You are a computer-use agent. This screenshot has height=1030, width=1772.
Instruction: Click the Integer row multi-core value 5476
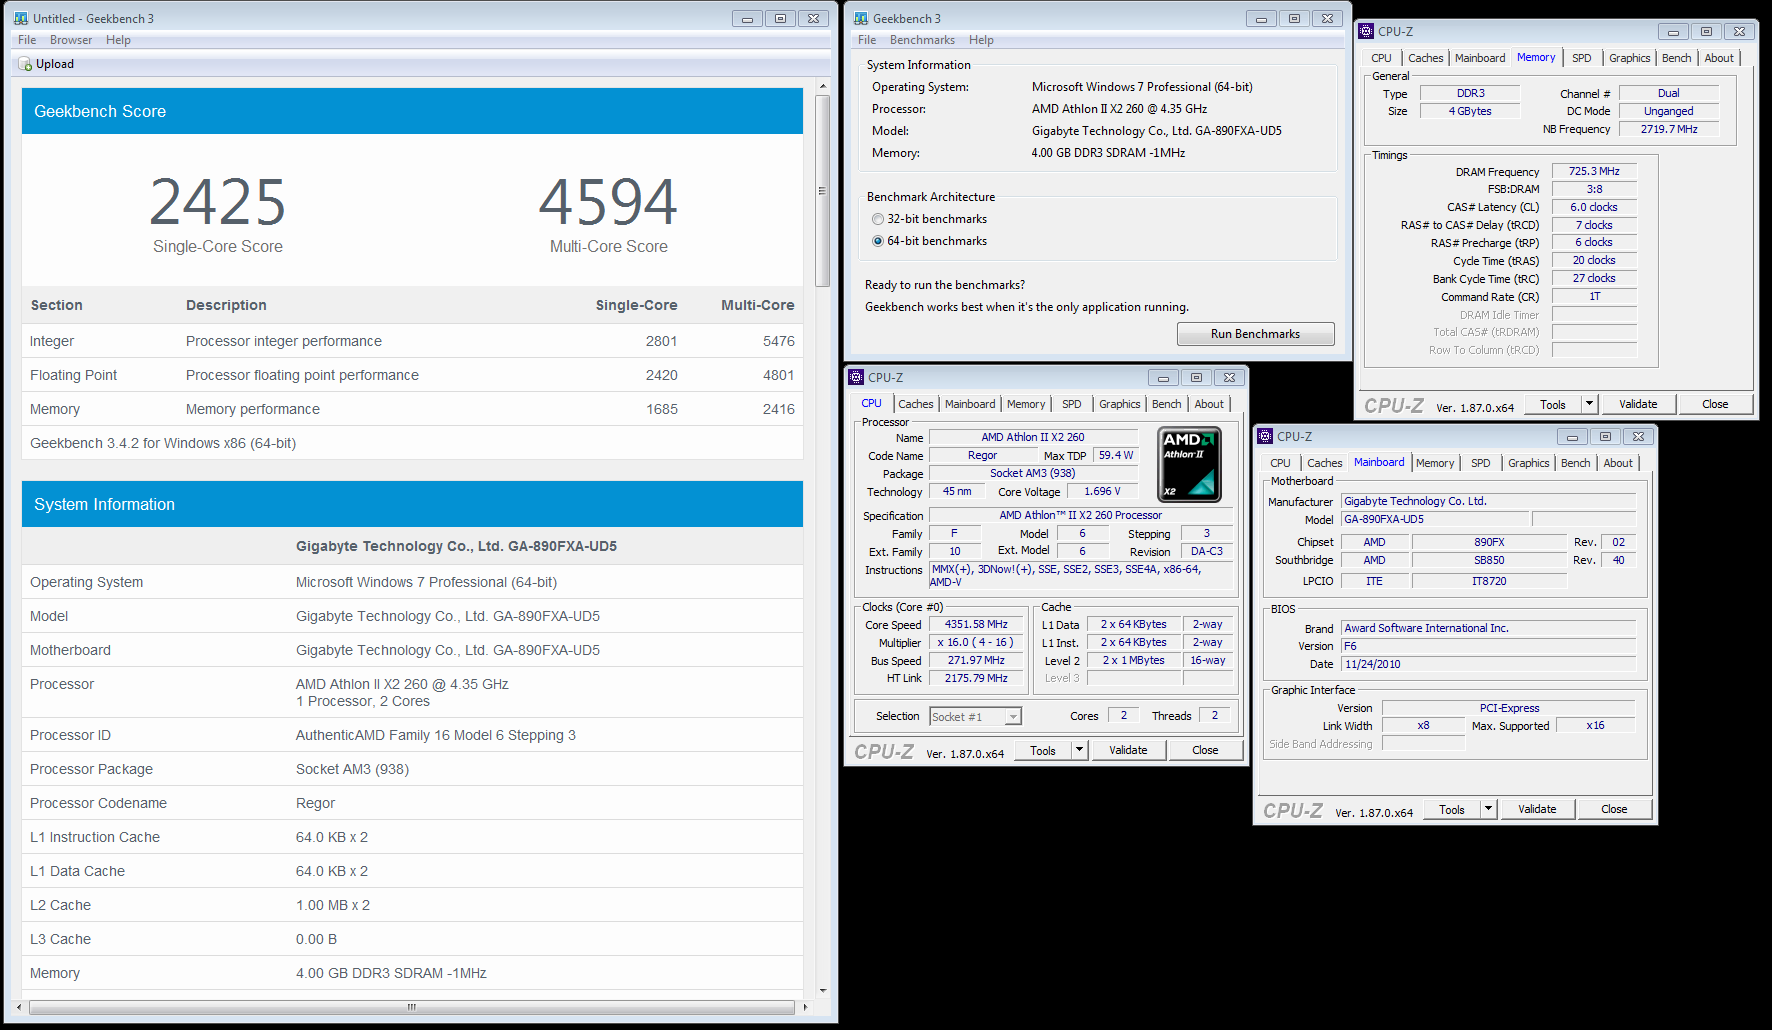pyautogui.click(x=778, y=341)
